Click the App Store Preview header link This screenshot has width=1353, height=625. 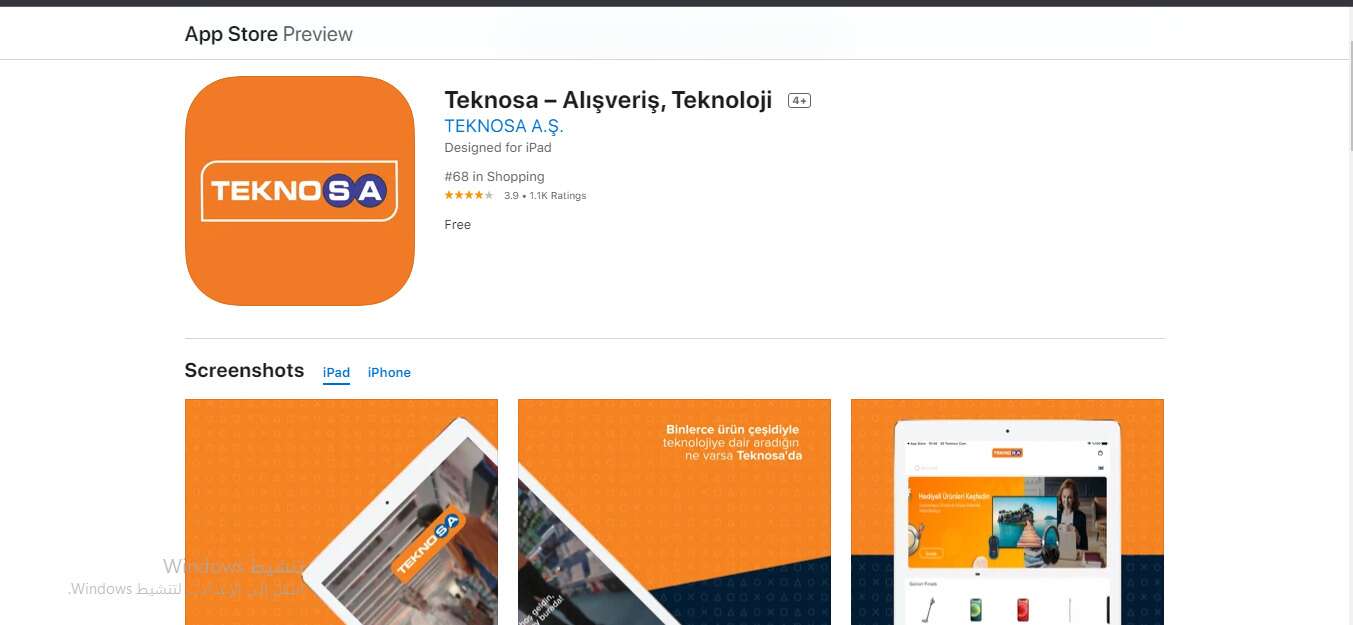pyautogui.click(x=268, y=34)
